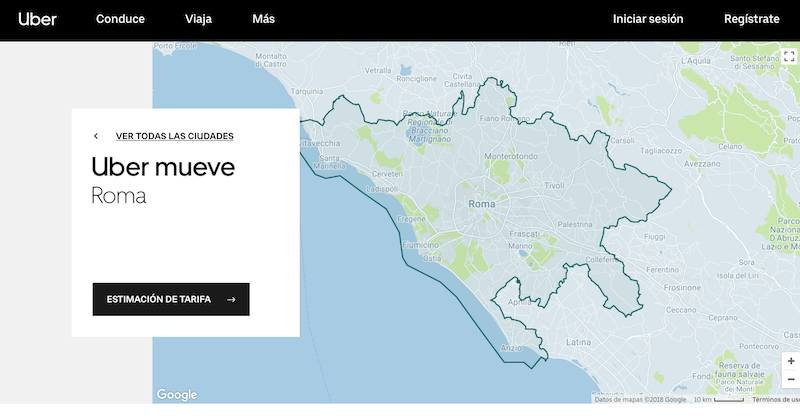Click the 10 km scale indicator
The image size is (800, 420).
click(718, 400)
